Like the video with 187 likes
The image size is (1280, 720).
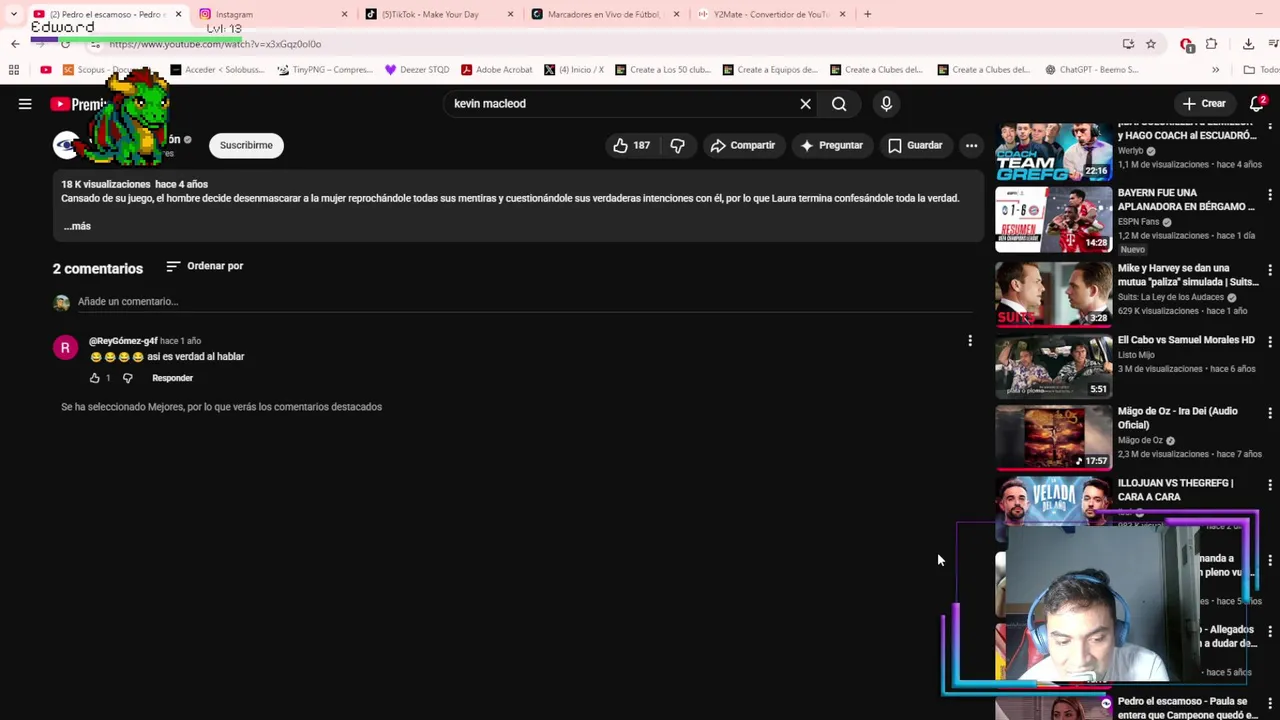coord(631,145)
